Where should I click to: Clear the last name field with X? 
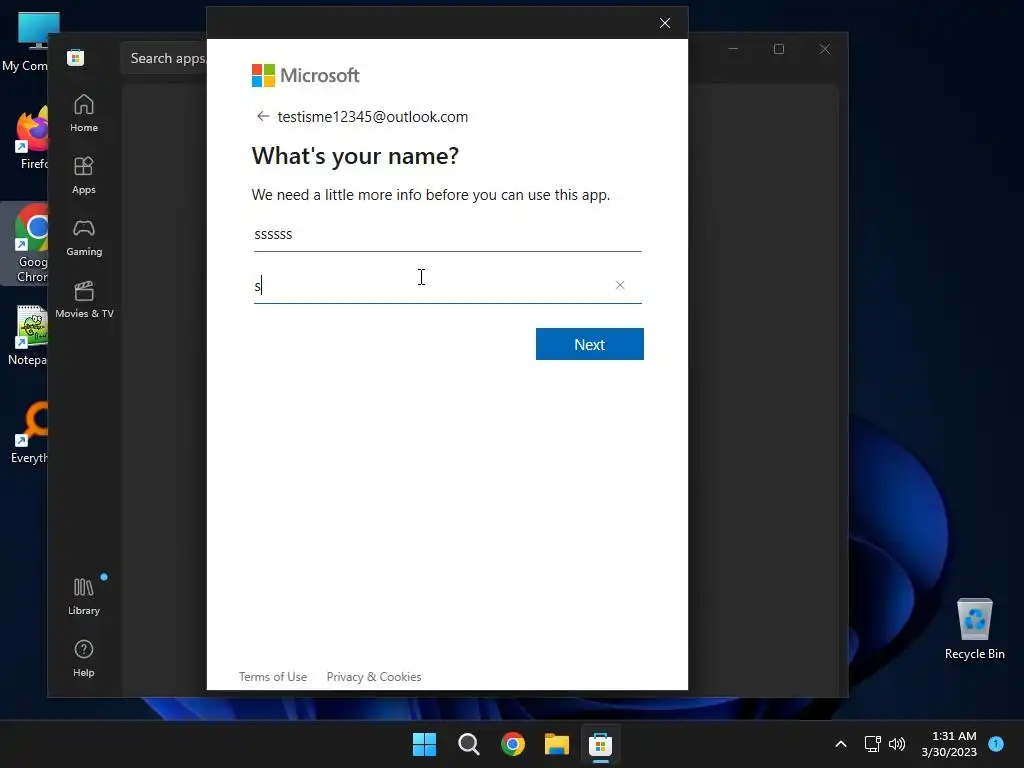coord(620,285)
